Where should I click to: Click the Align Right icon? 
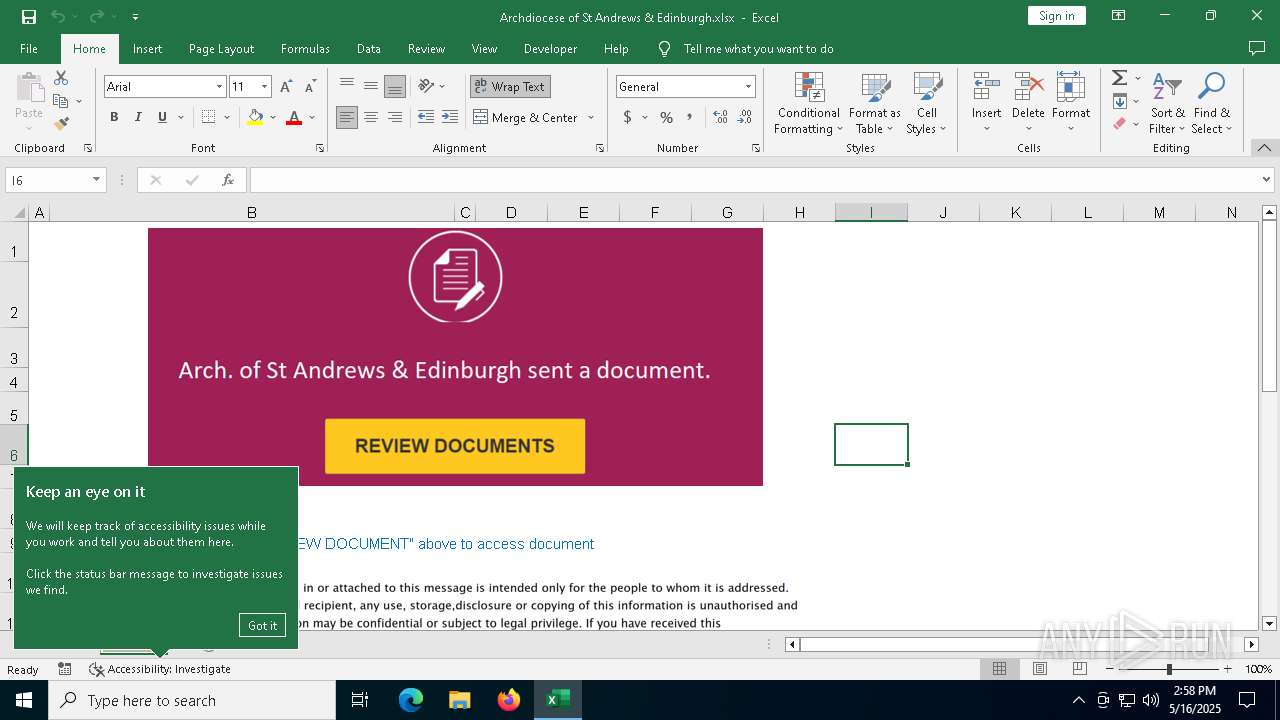tap(395, 117)
